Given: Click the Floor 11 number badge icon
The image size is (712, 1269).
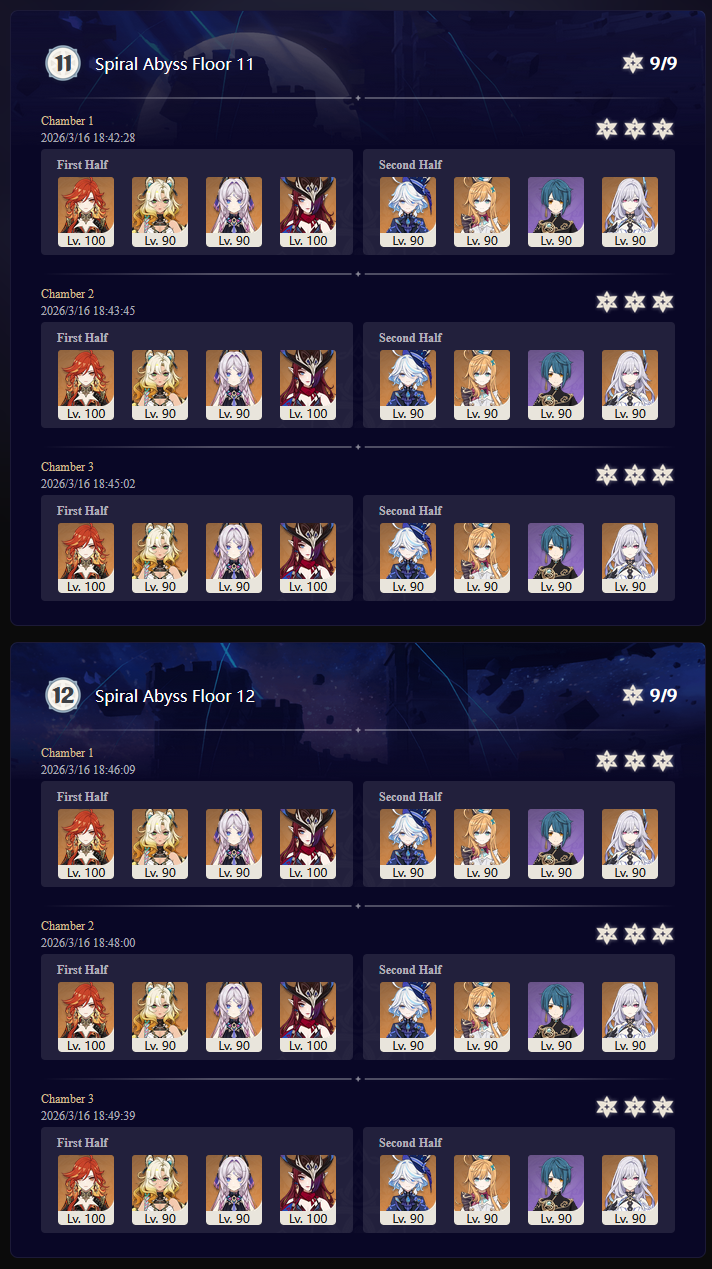Looking at the screenshot, I should click(62, 63).
